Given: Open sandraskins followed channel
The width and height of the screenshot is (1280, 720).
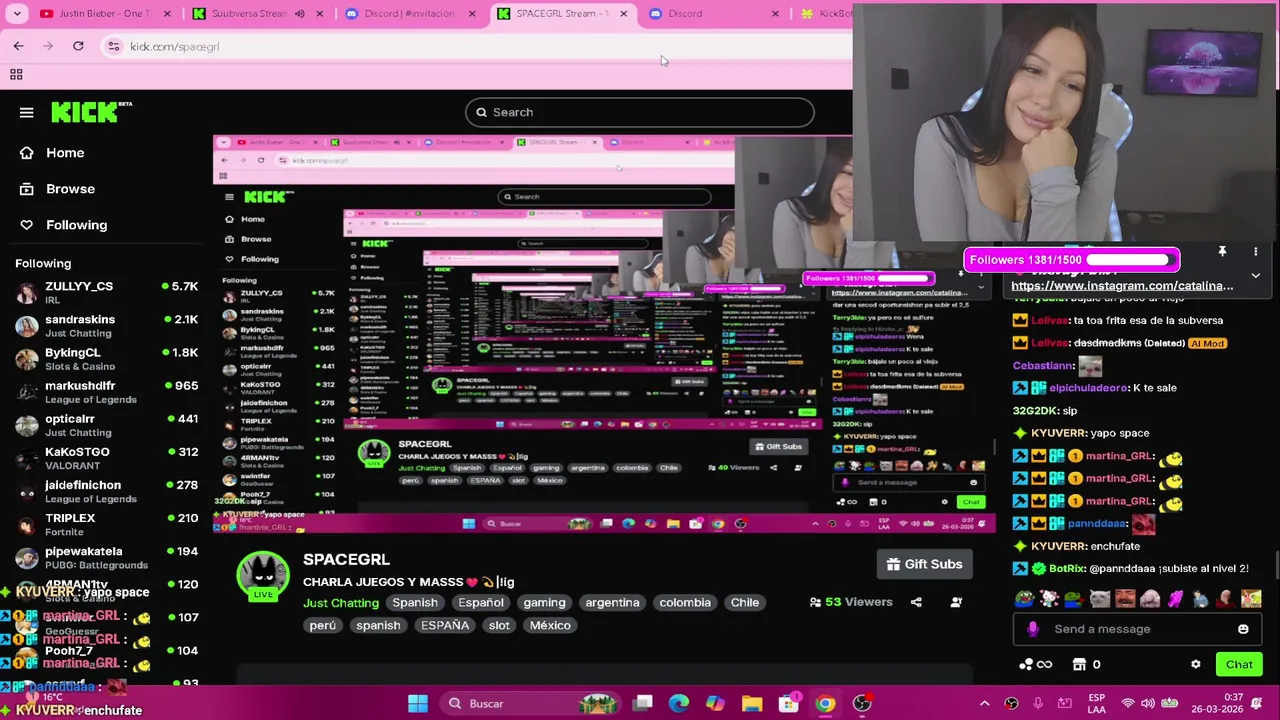Looking at the screenshot, I should 105,326.
